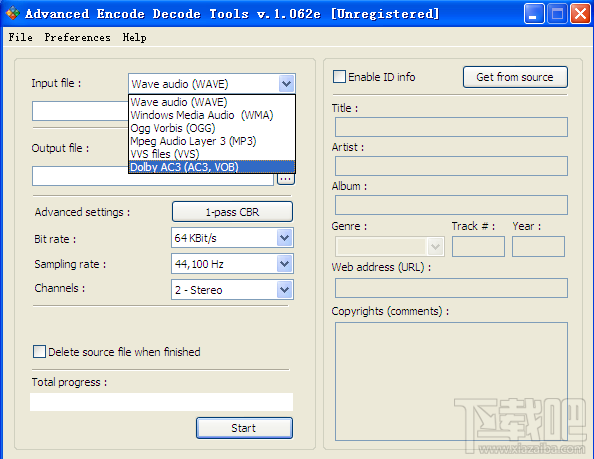594x459 pixels.
Task: Choose Wave audio (WAVE) from the list
Action: (x=212, y=102)
